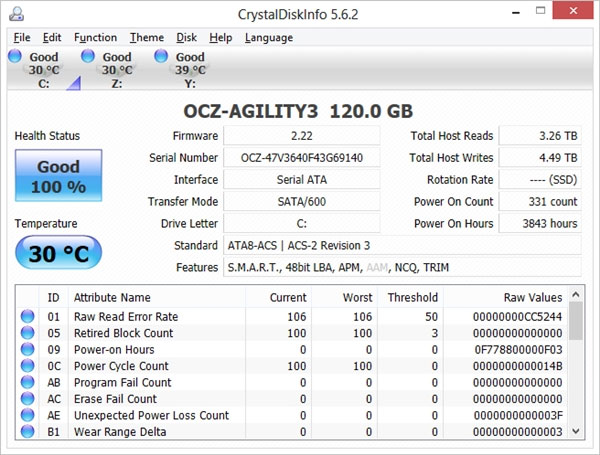This screenshot has width=600, height=455.
Task: Select the Z: drive status orb
Action: pos(88,56)
